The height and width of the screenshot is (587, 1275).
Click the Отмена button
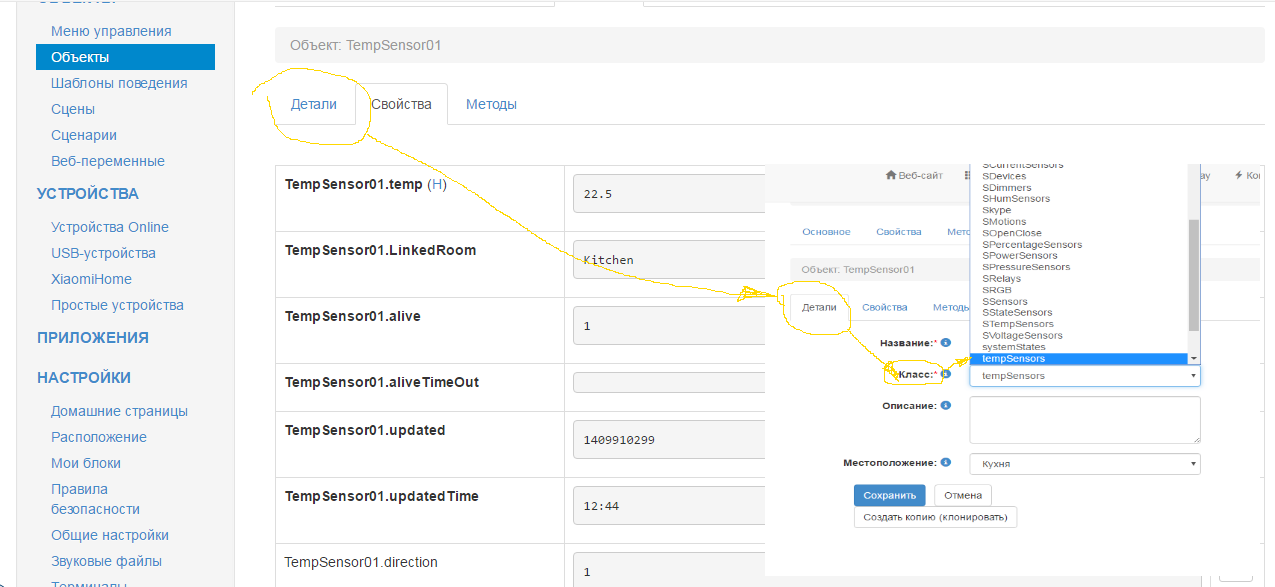[963, 495]
